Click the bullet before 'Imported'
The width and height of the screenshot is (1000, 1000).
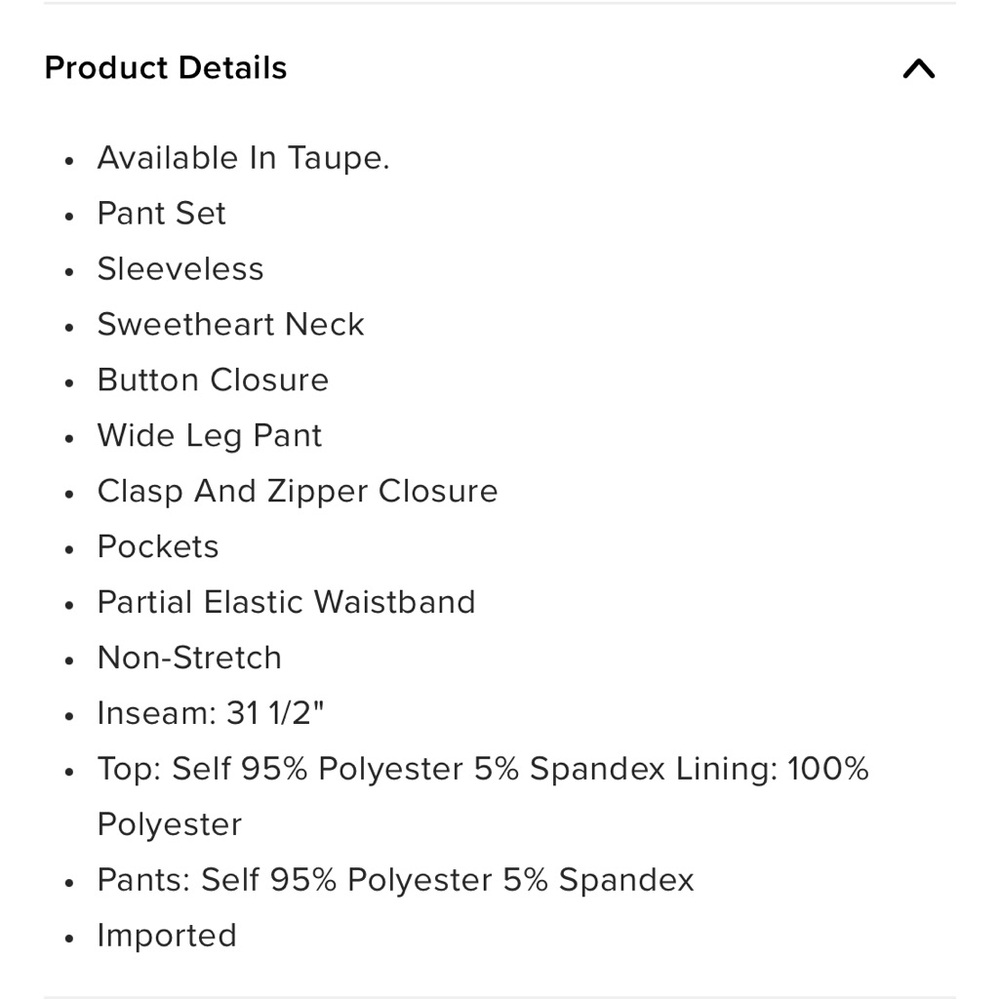(x=70, y=938)
